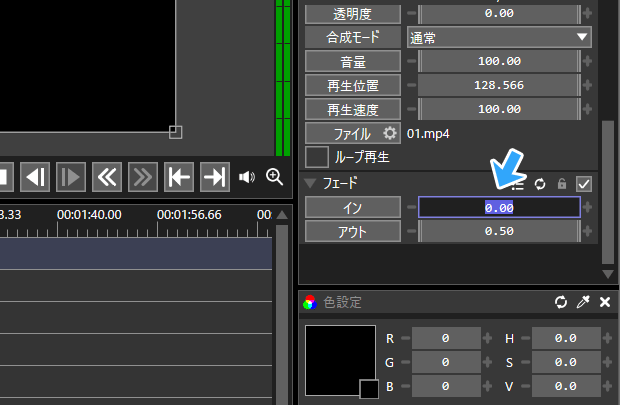This screenshot has width=620, height=405.
Task: Click the 透明度 value field 0.00
Action: 499,13
